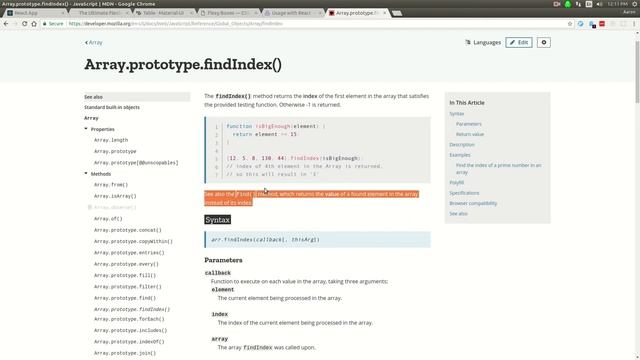The image size is (640, 360).
Task: Open Array.prototype.join() in sidebar
Action: (125, 353)
